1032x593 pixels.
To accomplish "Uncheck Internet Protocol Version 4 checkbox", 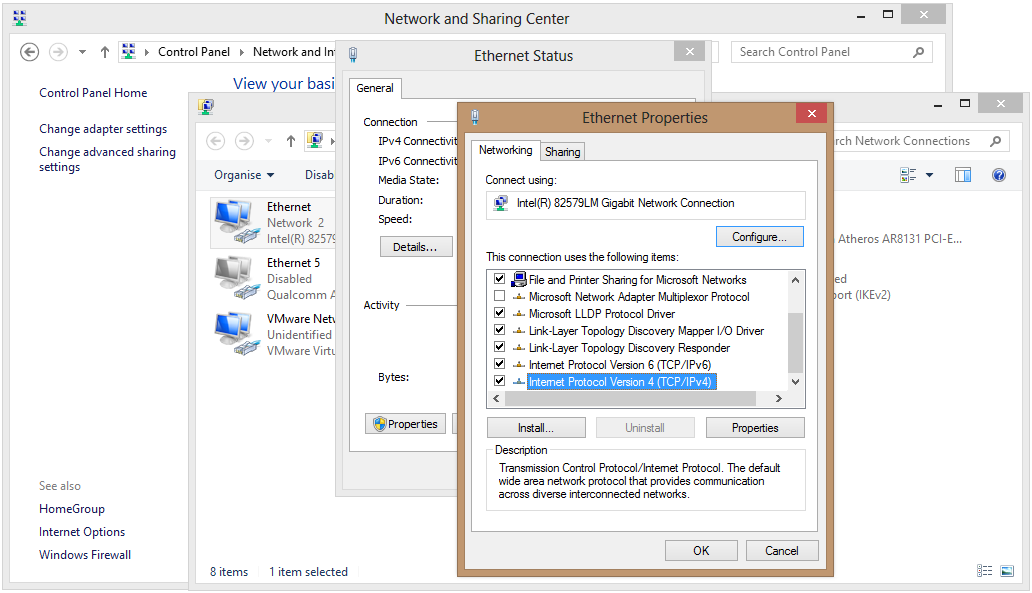I will pos(500,381).
